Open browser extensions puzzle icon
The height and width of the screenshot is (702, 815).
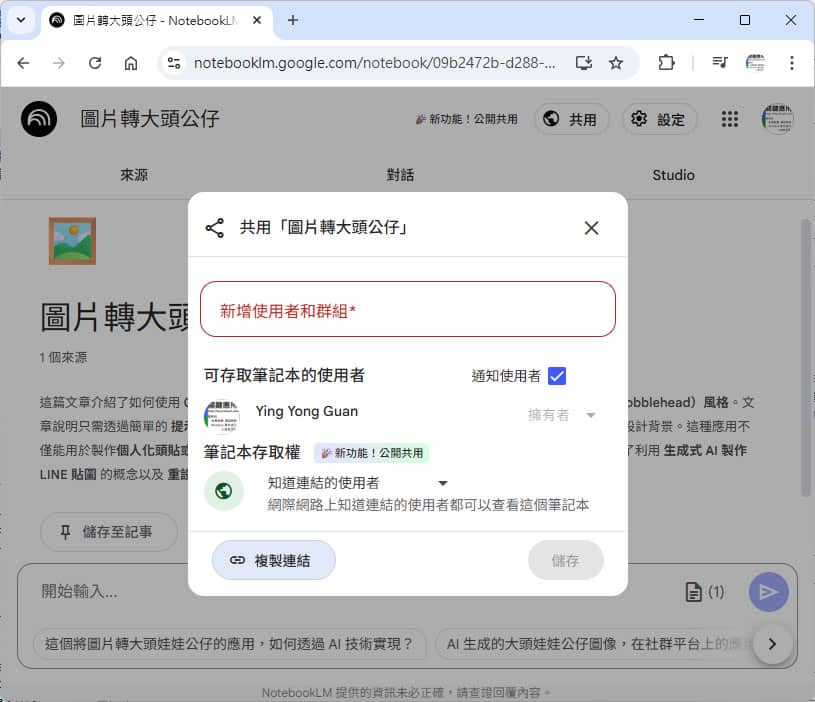pyautogui.click(x=666, y=63)
